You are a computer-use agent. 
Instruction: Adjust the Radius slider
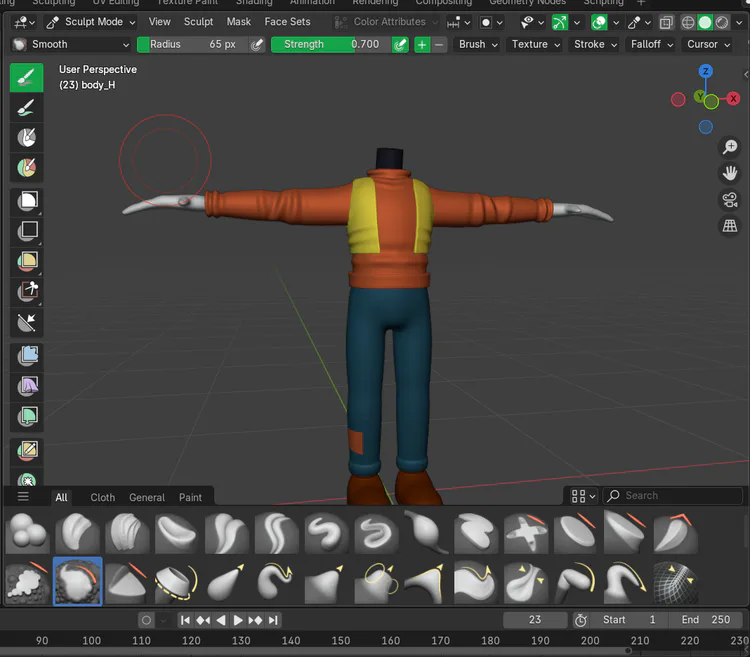193,44
